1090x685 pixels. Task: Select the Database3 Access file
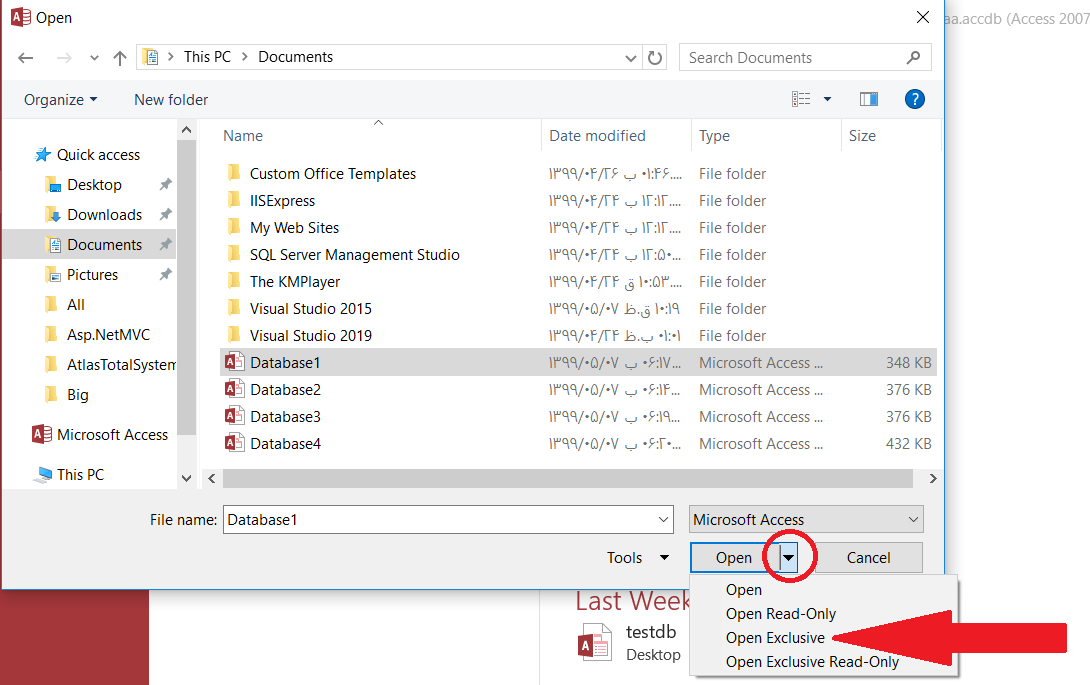pyautogui.click(x=578, y=417)
